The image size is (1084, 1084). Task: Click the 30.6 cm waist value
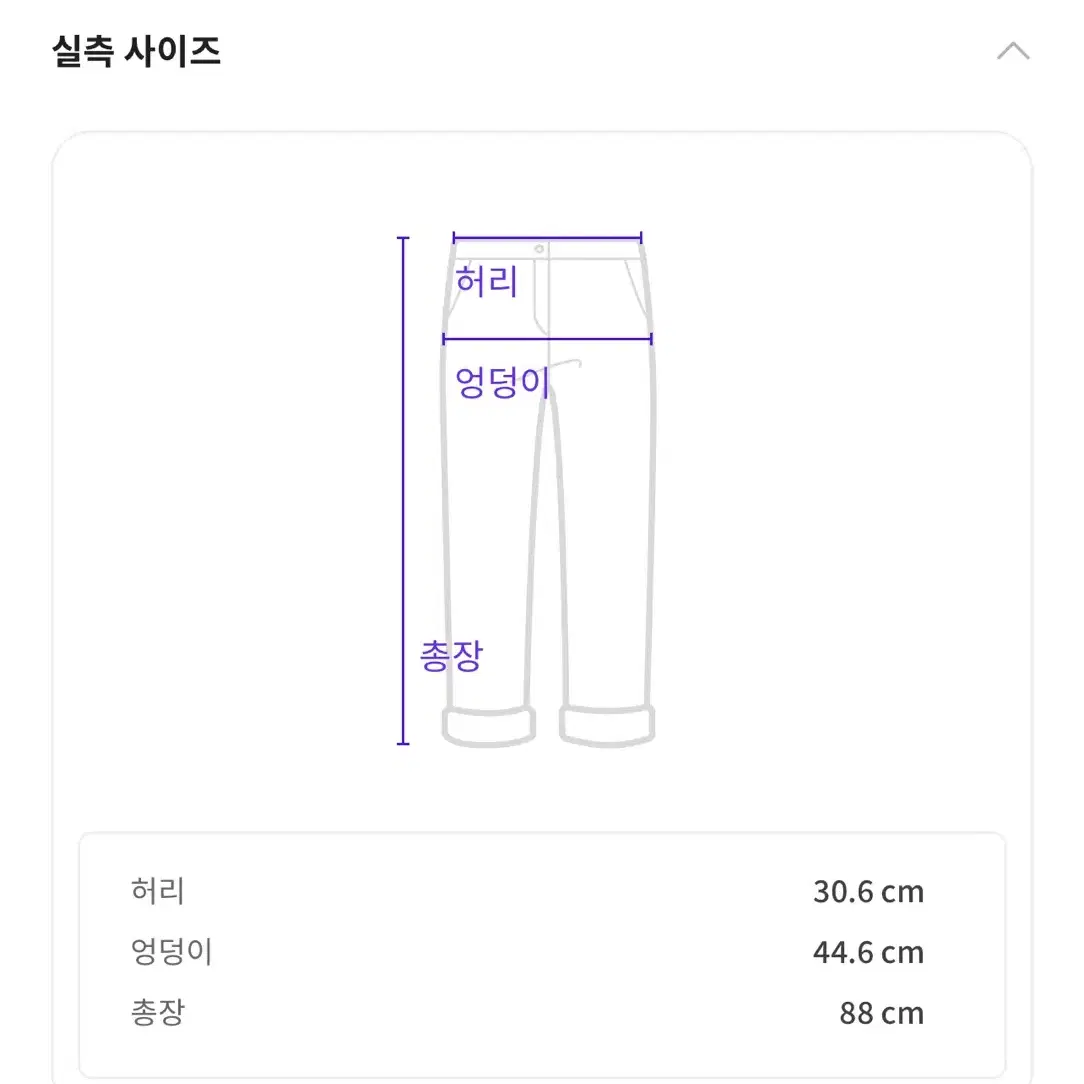coord(868,892)
